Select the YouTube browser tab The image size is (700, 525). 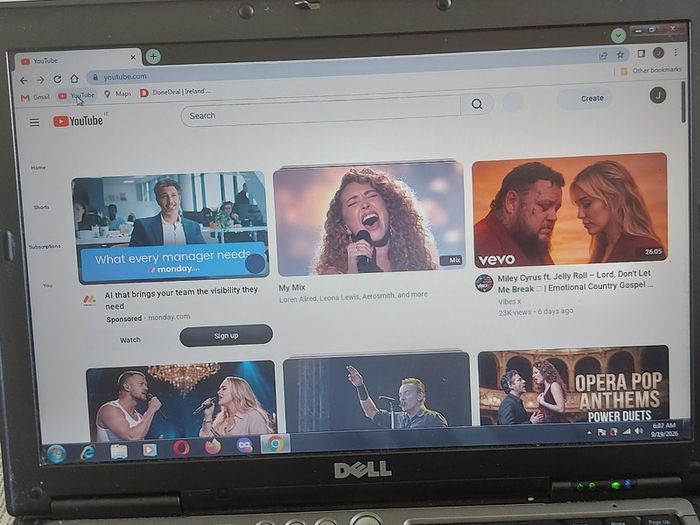[x=78, y=60]
